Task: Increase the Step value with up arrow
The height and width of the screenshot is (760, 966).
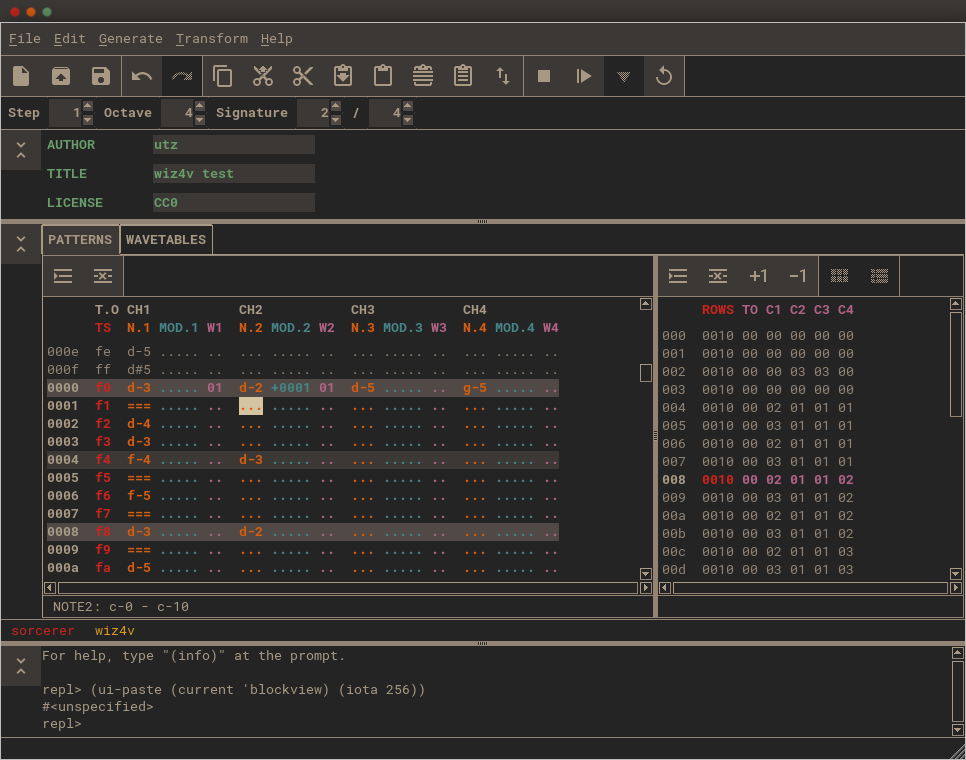Action: click(x=88, y=106)
